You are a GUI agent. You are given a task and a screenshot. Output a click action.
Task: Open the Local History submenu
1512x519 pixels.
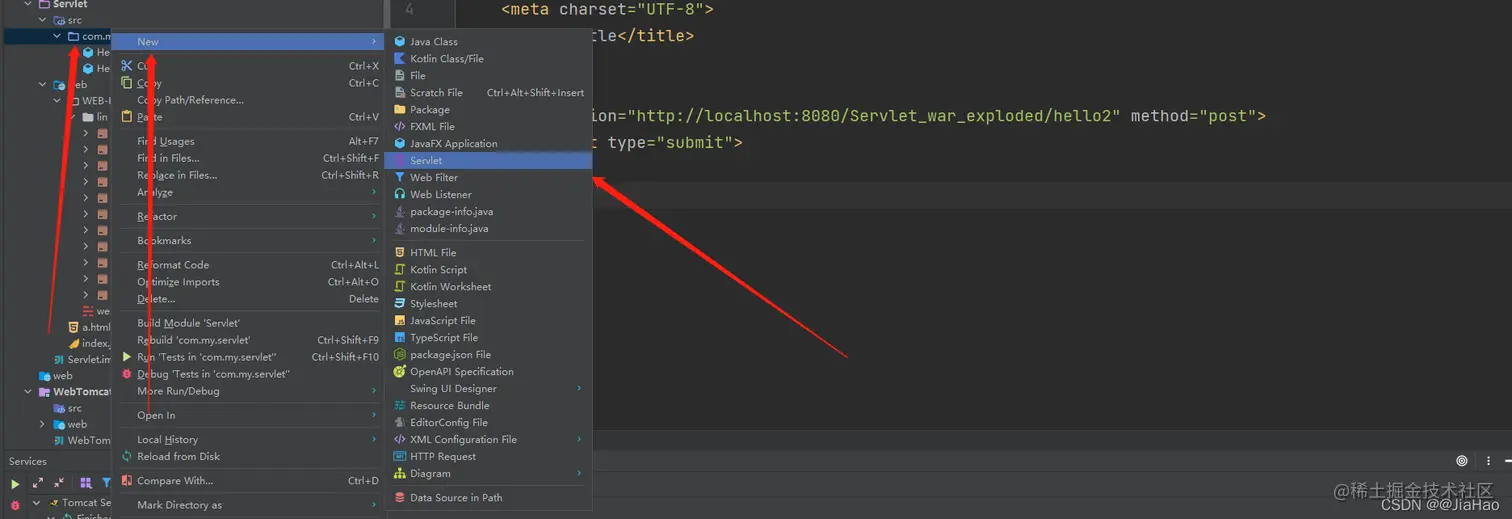tap(248, 440)
